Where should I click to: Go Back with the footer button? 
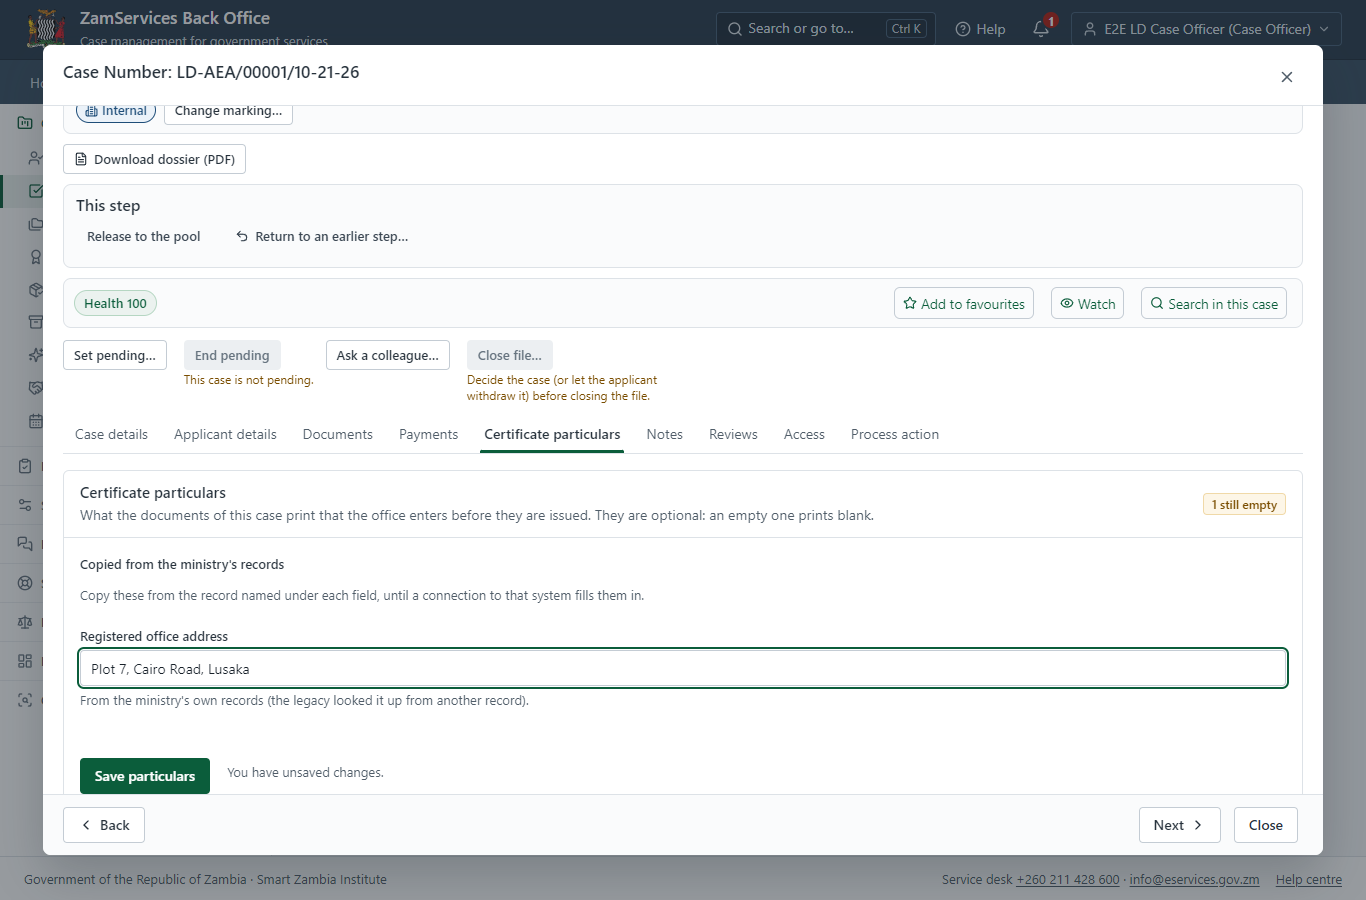pyautogui.click(x=104, y=825)
